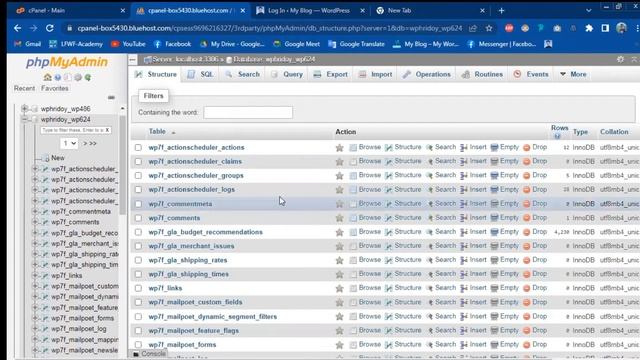Click the browser forward arrow
640x360 pixels.
[33, 28]
